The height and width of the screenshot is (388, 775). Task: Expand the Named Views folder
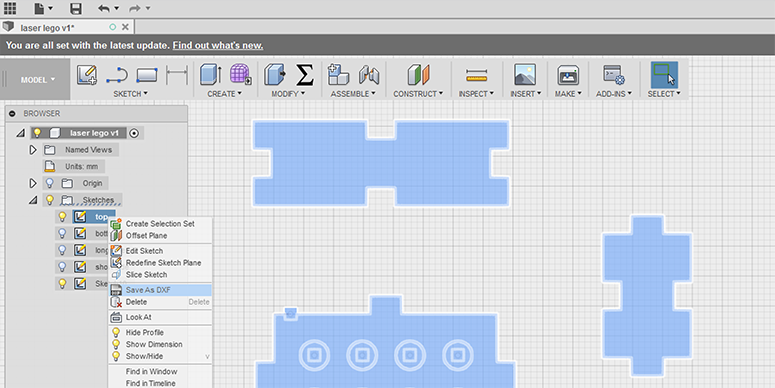(x=33, y=150)
